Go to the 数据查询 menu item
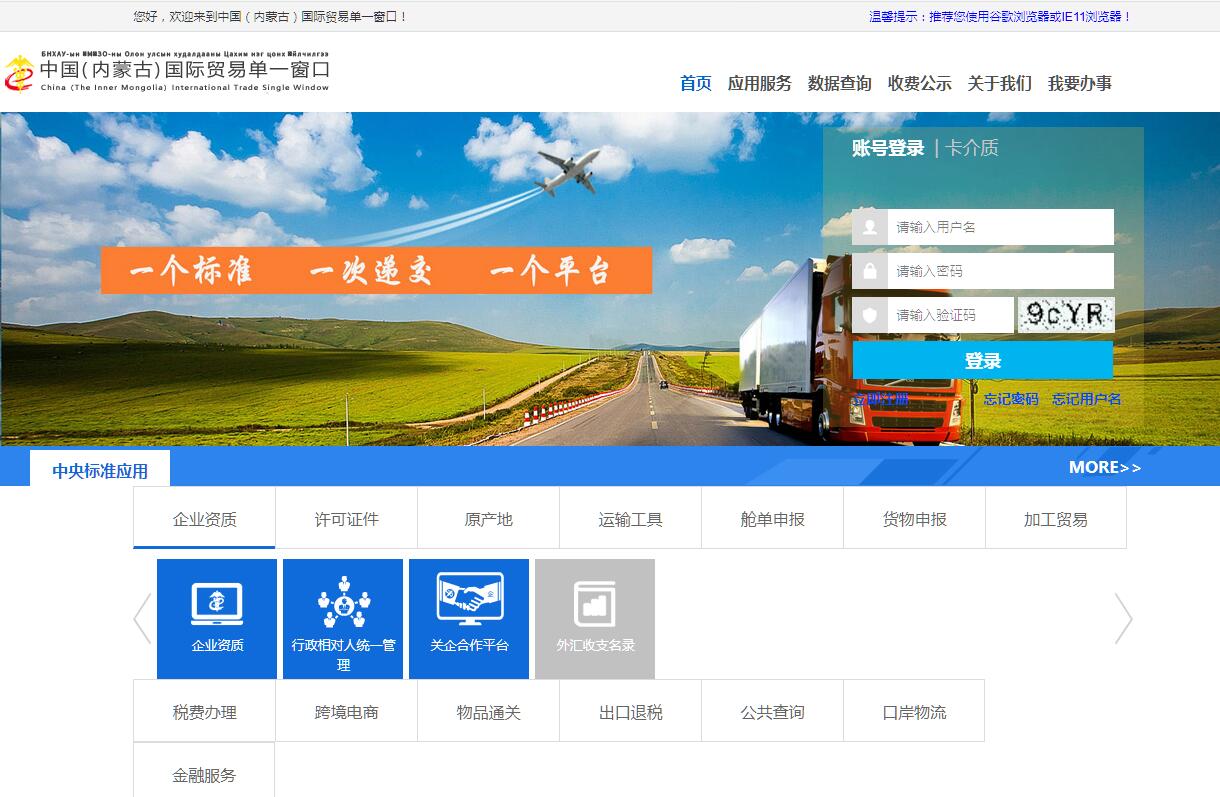 pyautogui.click(x=839, y=83)
